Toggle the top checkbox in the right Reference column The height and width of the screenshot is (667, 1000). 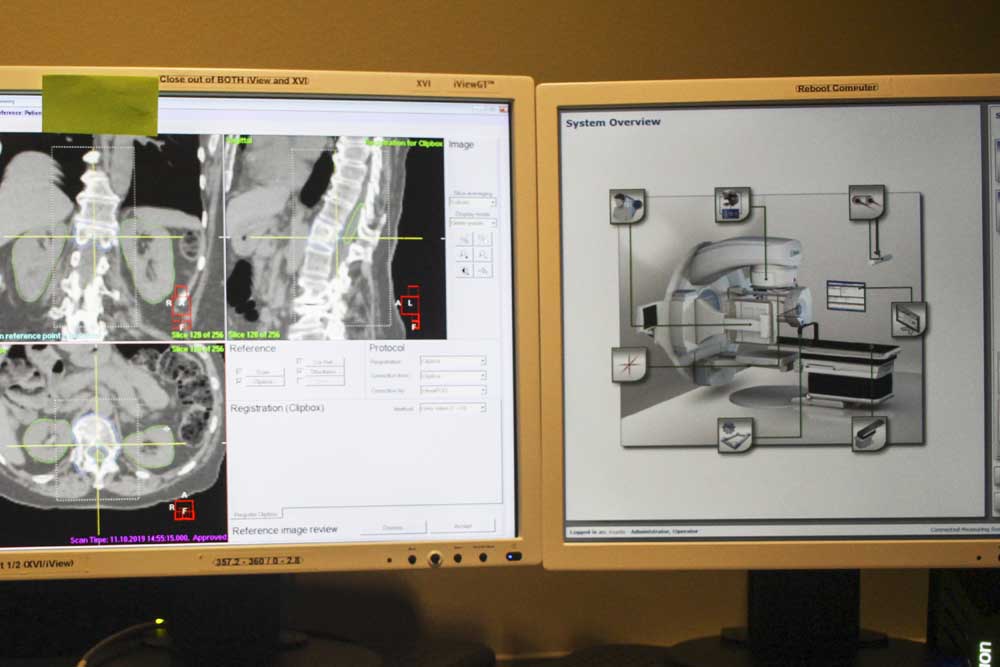299,362
